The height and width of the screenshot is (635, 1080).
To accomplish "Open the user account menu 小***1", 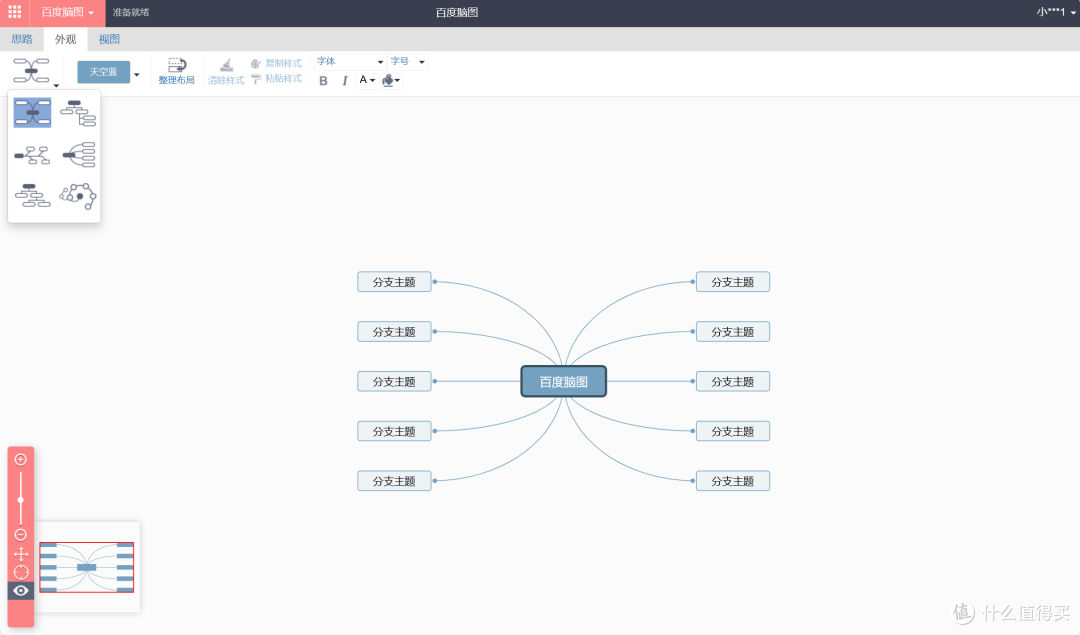I will (1056, 12).
